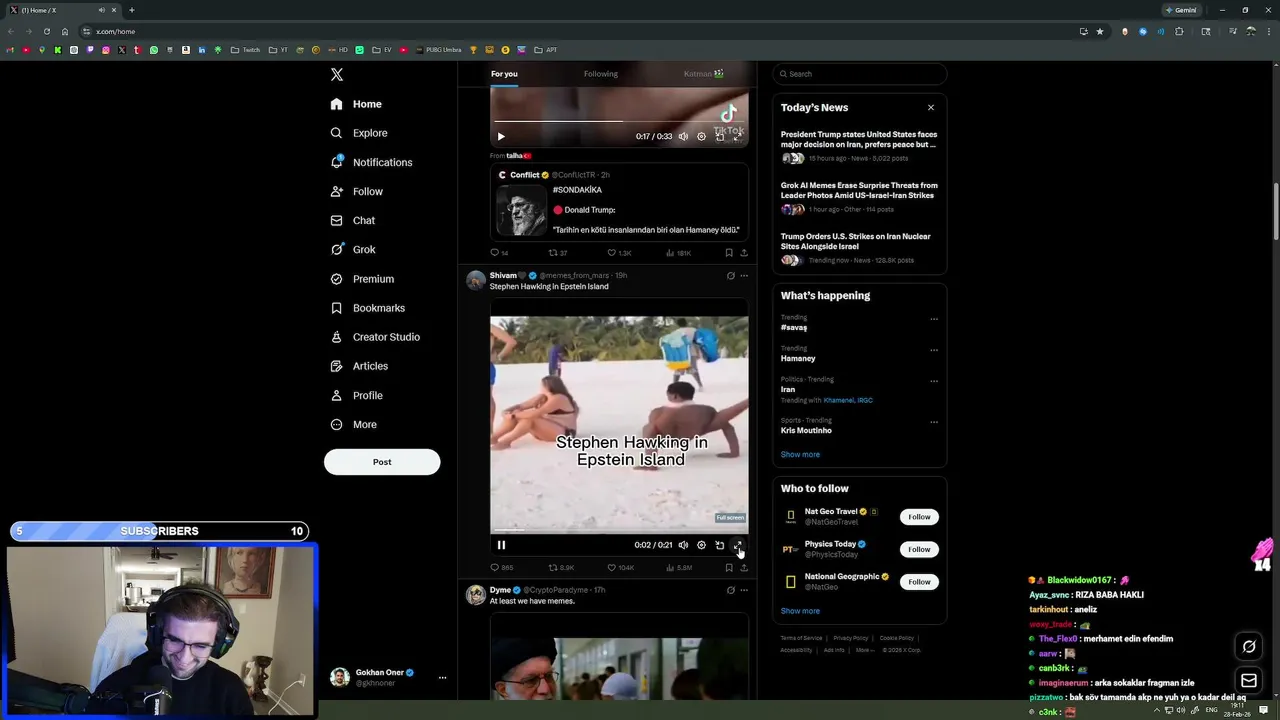
Task: Close the Today's News panel
Action: tap(931, 108)
